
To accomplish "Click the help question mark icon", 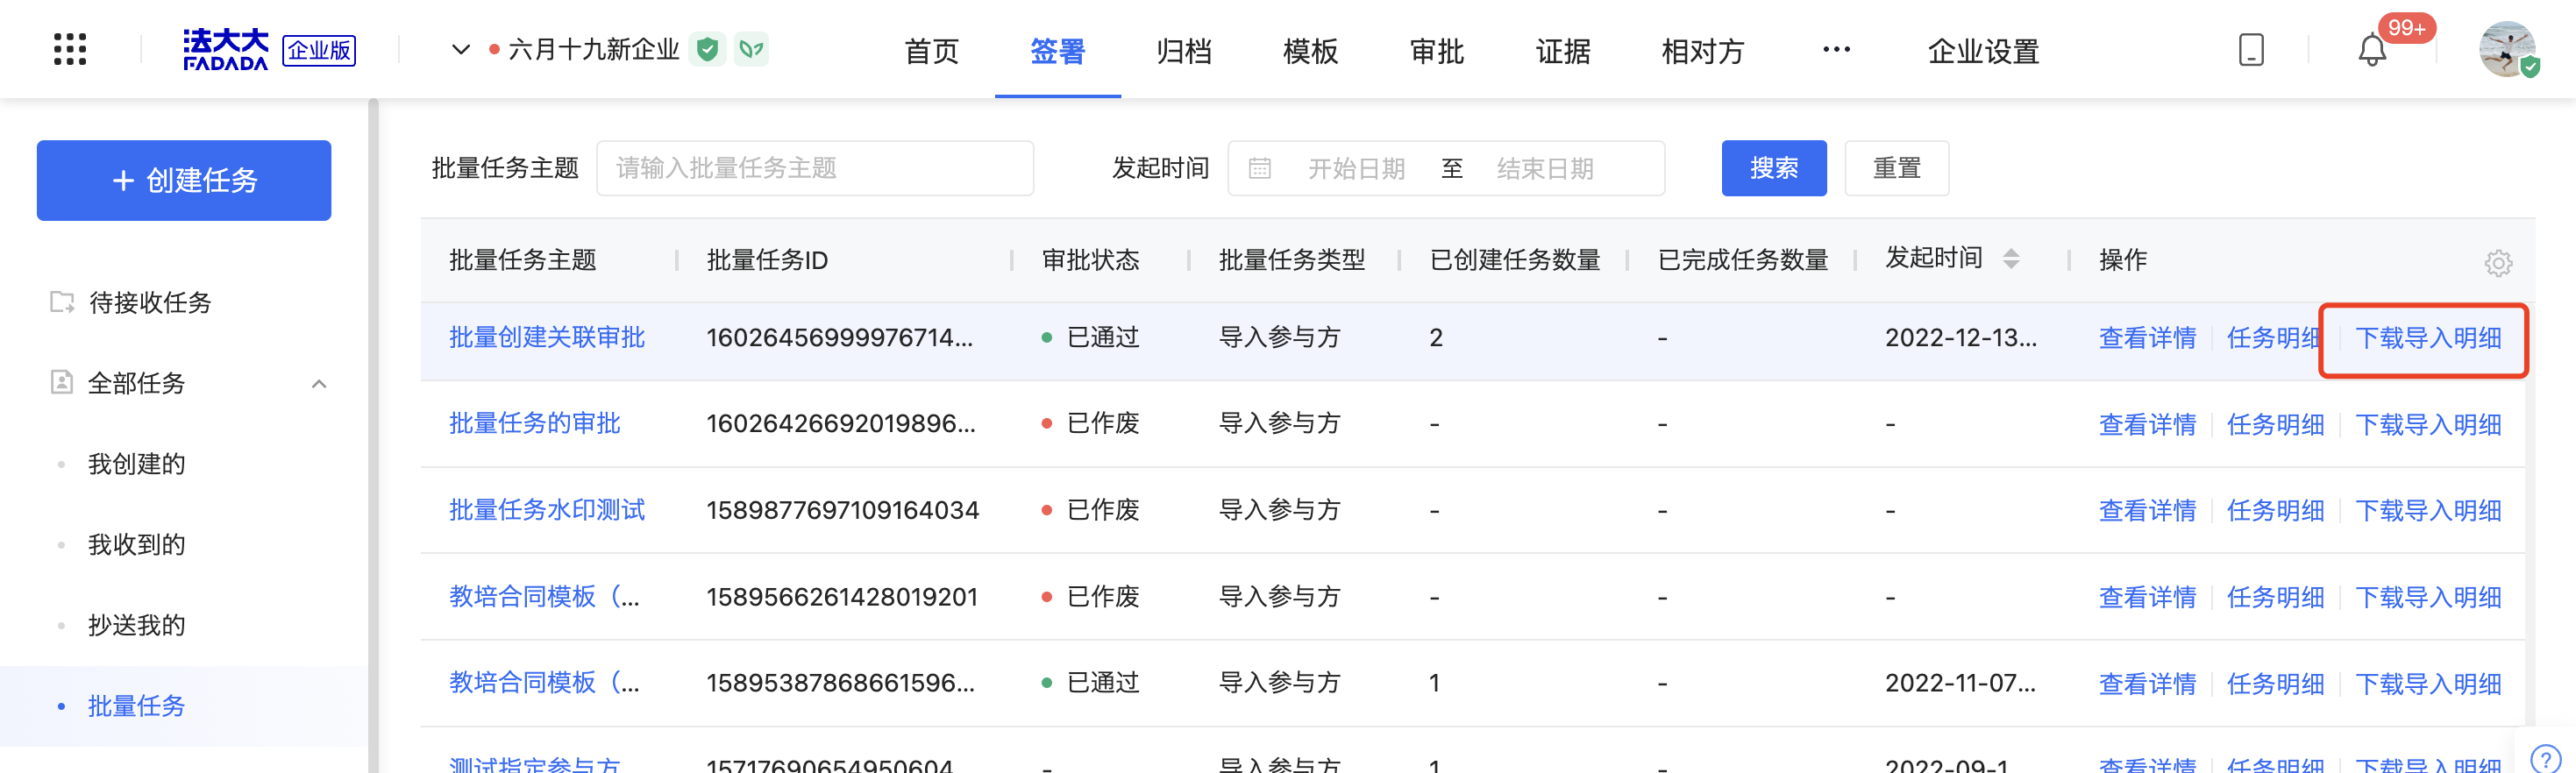I will tap(2545, 758).
